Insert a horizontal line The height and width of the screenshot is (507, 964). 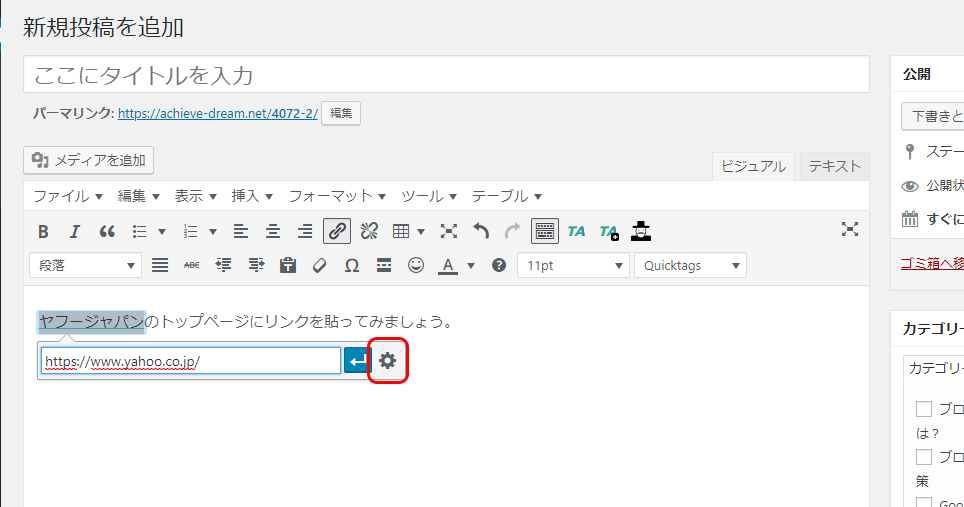tap(384, 265)
